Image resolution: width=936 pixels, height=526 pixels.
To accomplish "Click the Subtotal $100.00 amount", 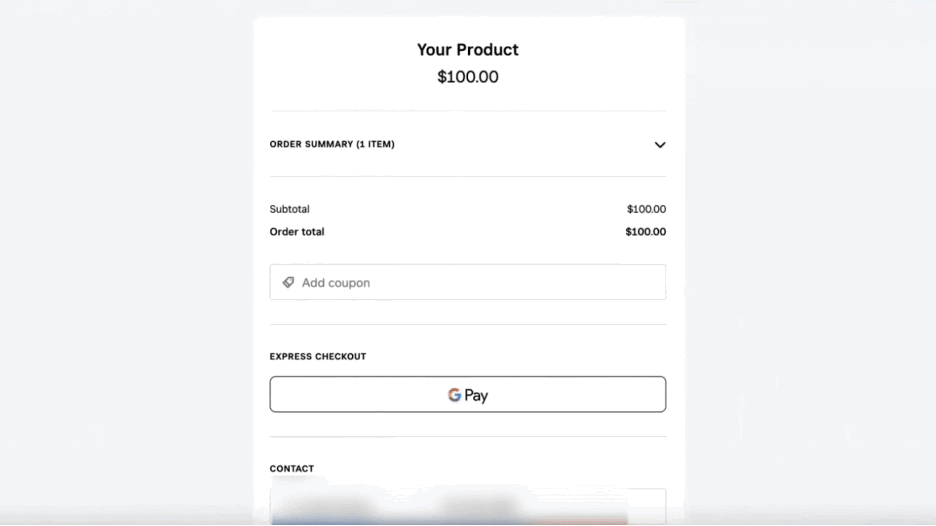I will tap(646, 209).
